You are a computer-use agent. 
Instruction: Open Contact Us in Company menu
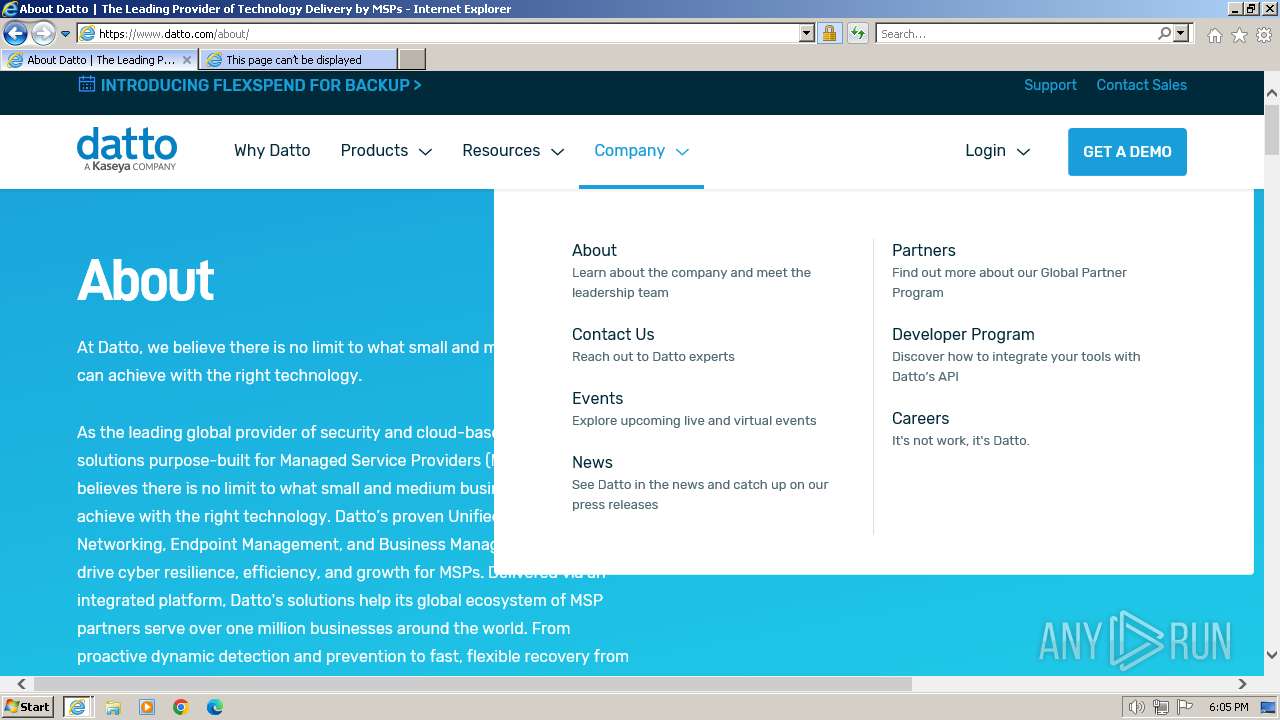coord(613,334)
